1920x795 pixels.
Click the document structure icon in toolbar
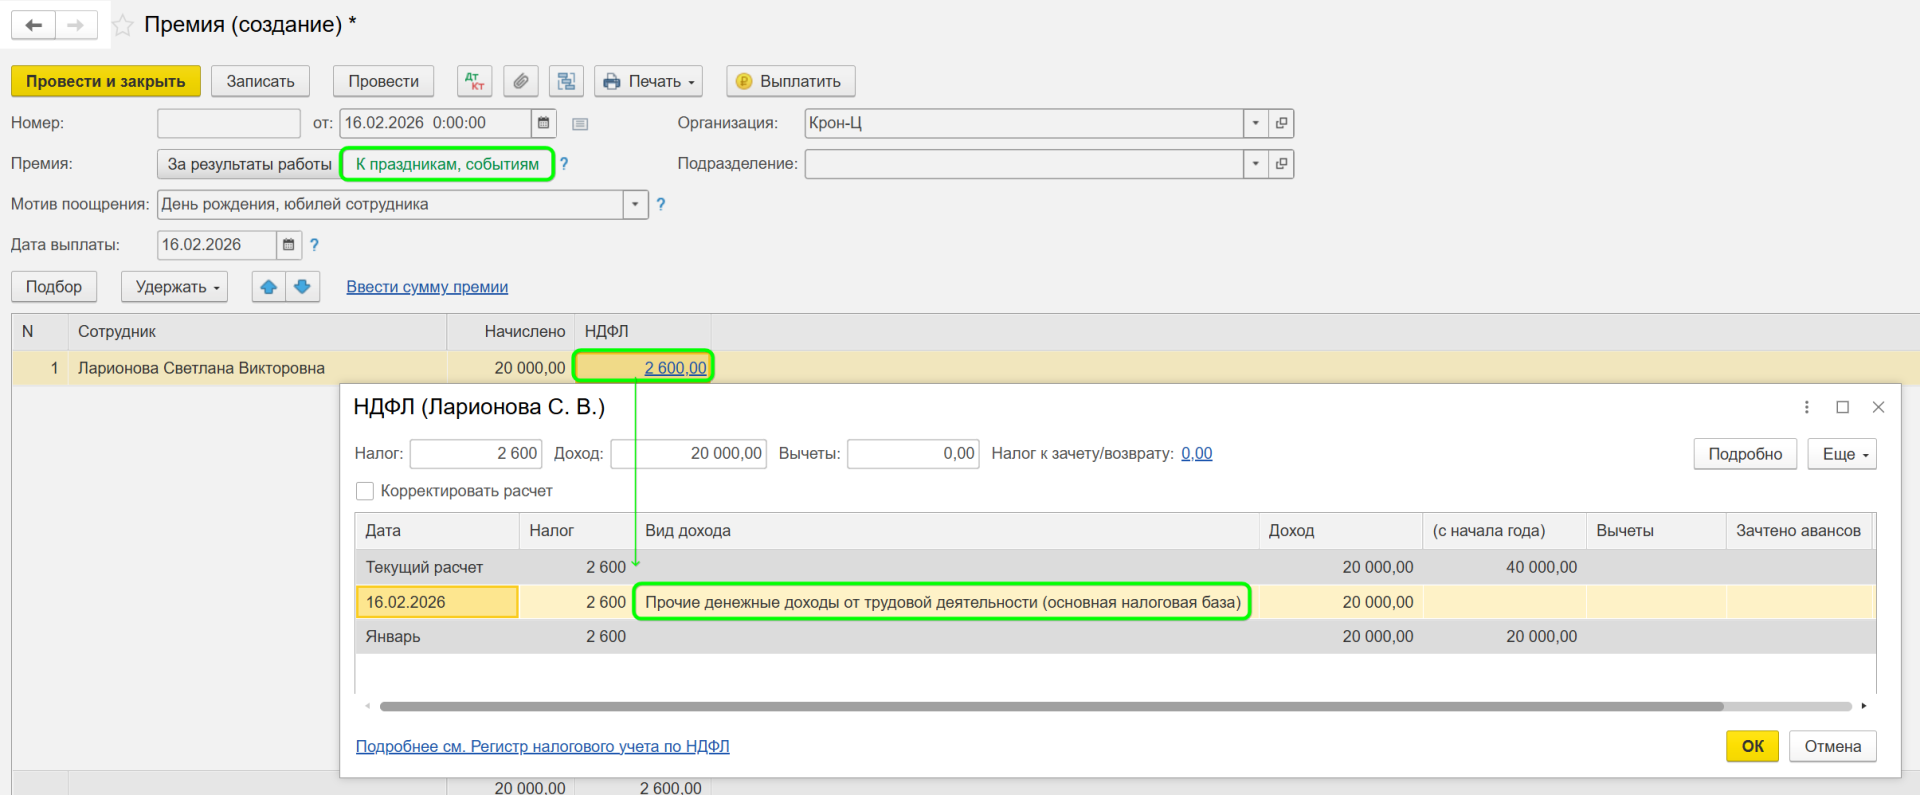tap(566, 81)
